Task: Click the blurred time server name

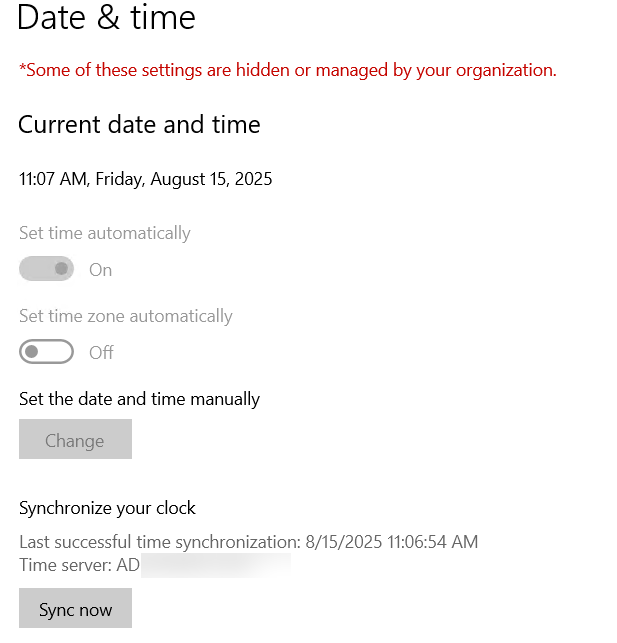Action: (x=215, y=566)
